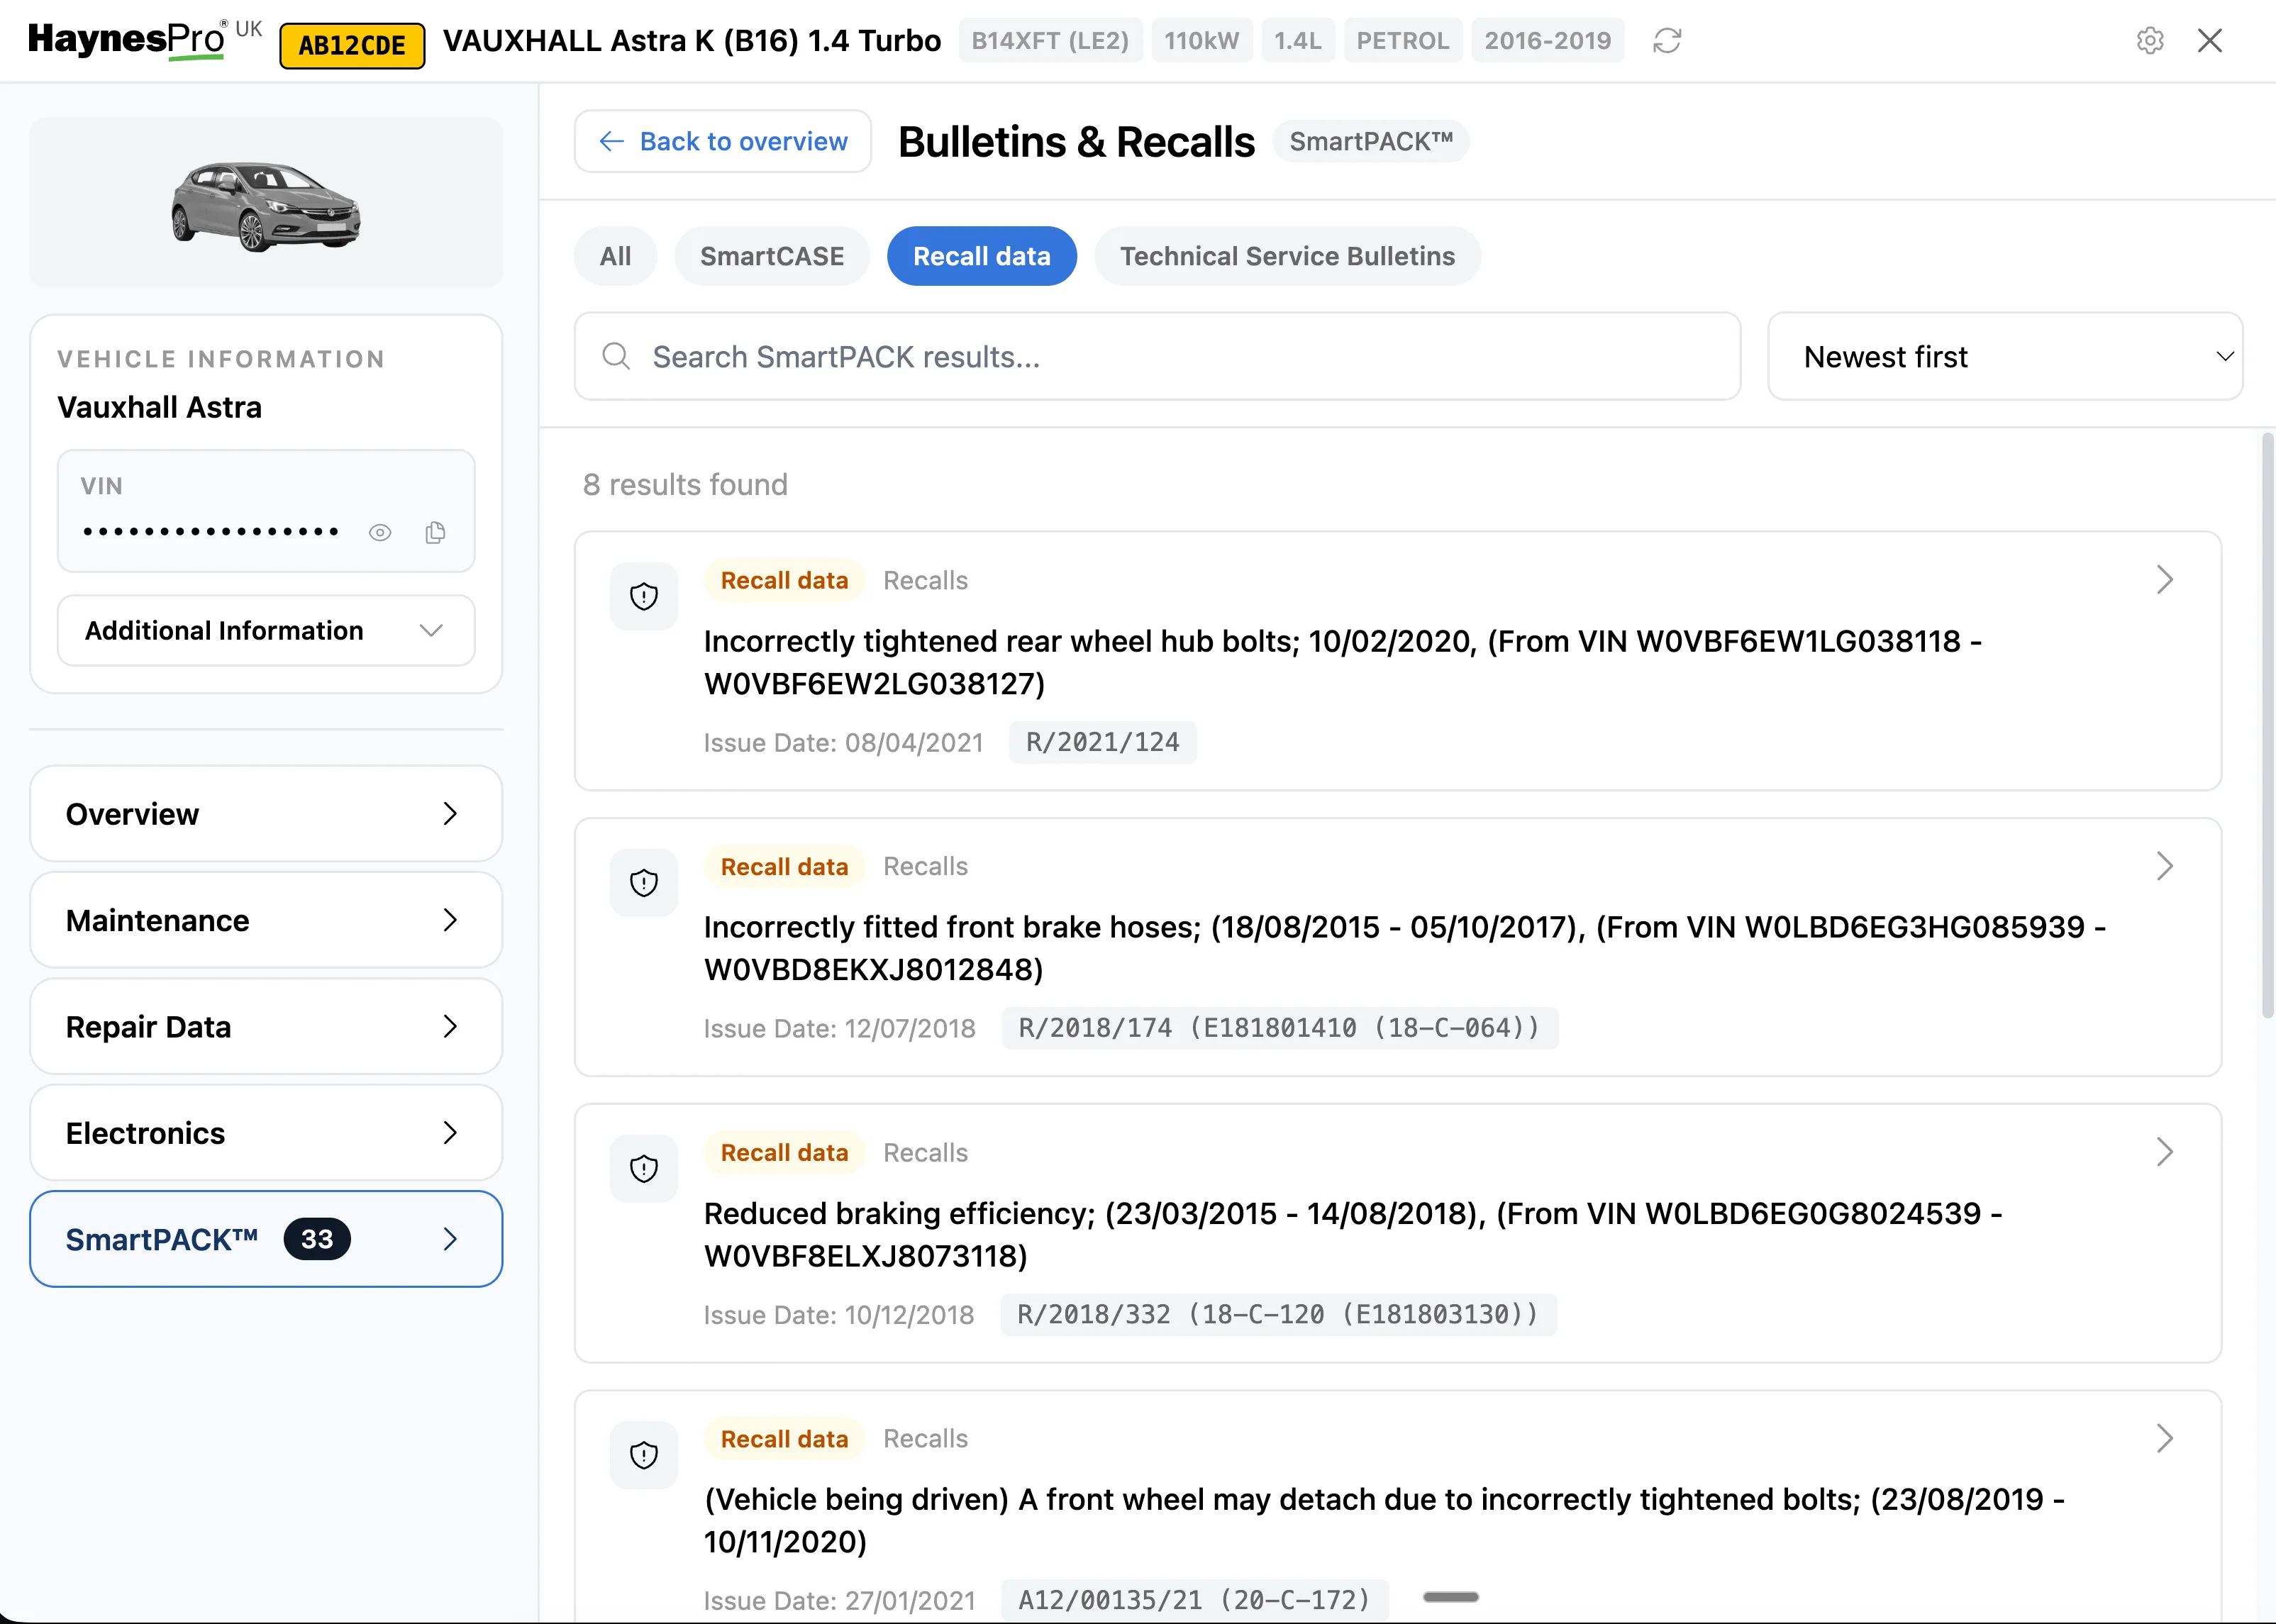Open application settings via the gear icon
2276x1624 pixels.
[2151, 40]
